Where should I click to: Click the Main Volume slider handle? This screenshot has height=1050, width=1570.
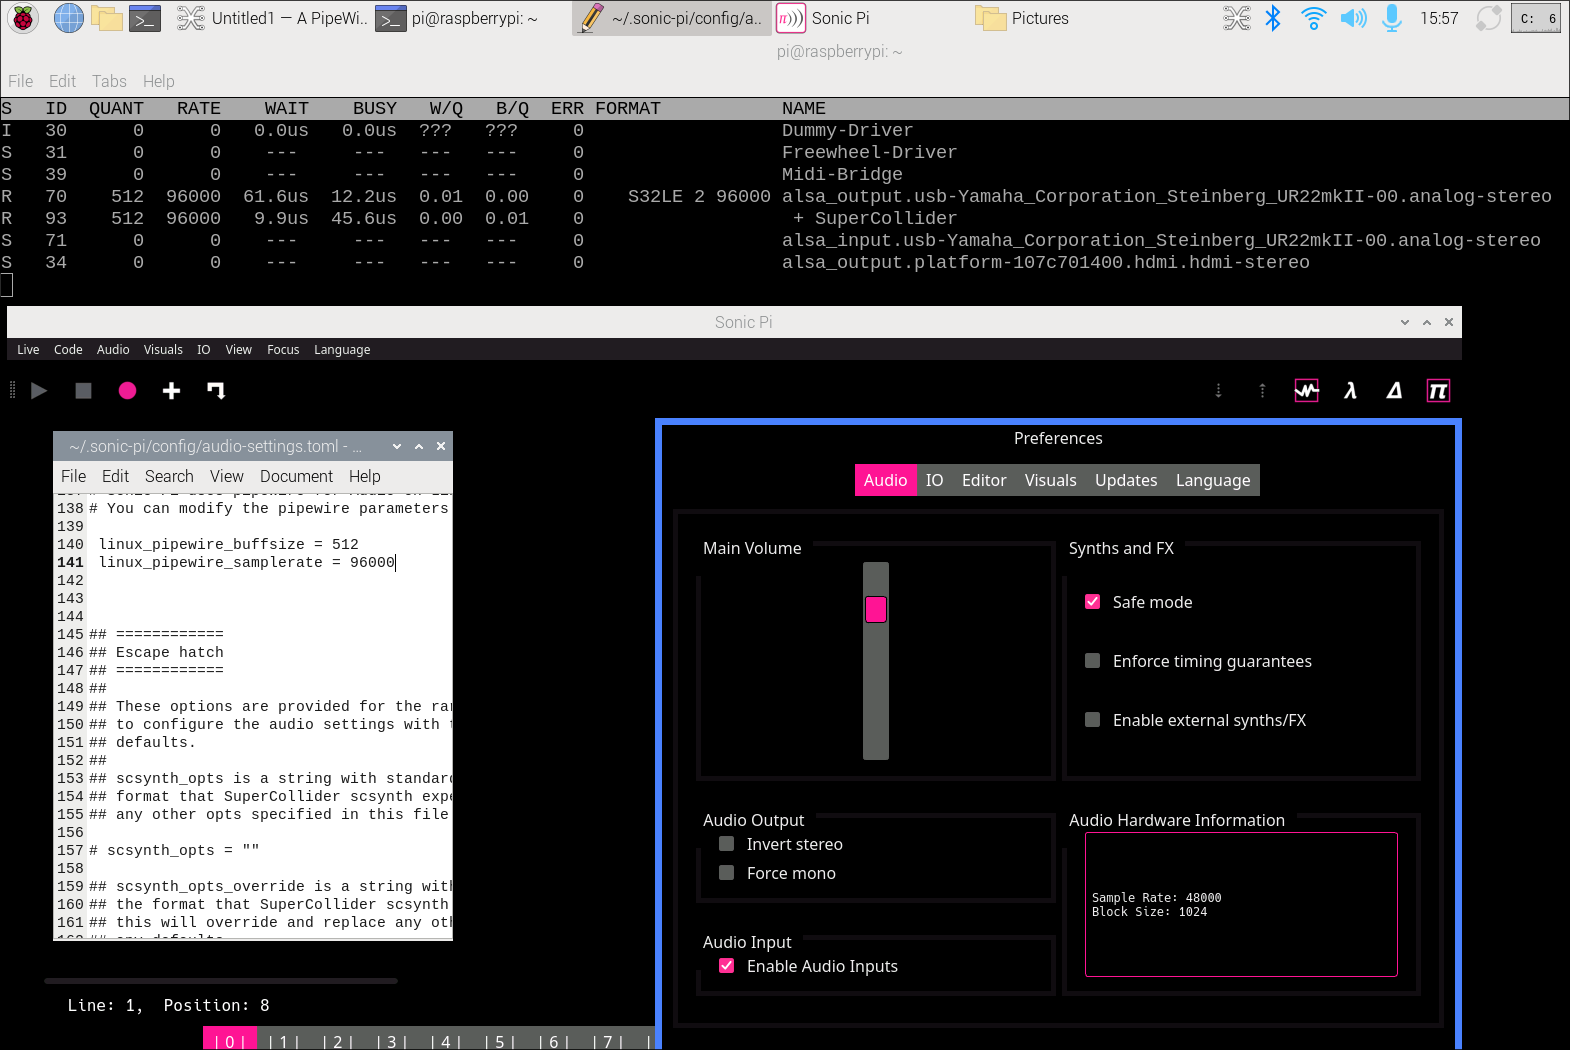pos(876,609)
